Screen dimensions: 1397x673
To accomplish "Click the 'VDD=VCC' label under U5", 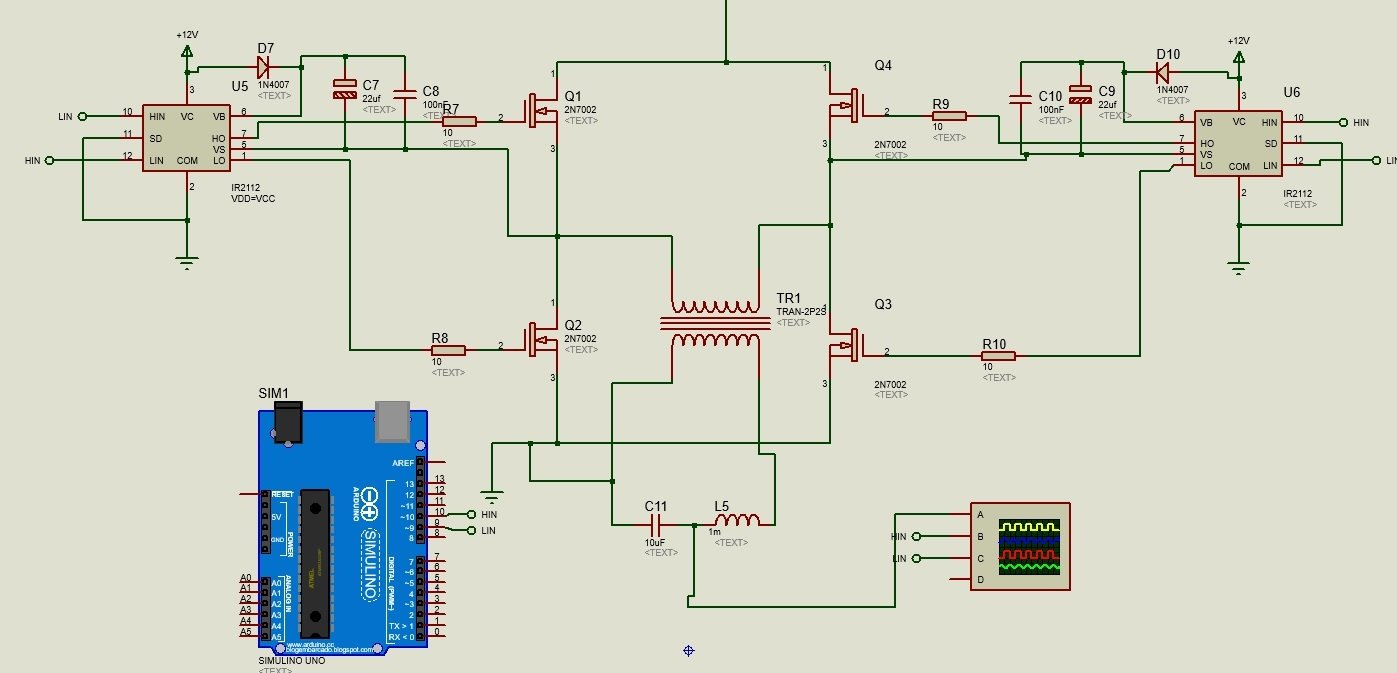I will click(252, 200).
